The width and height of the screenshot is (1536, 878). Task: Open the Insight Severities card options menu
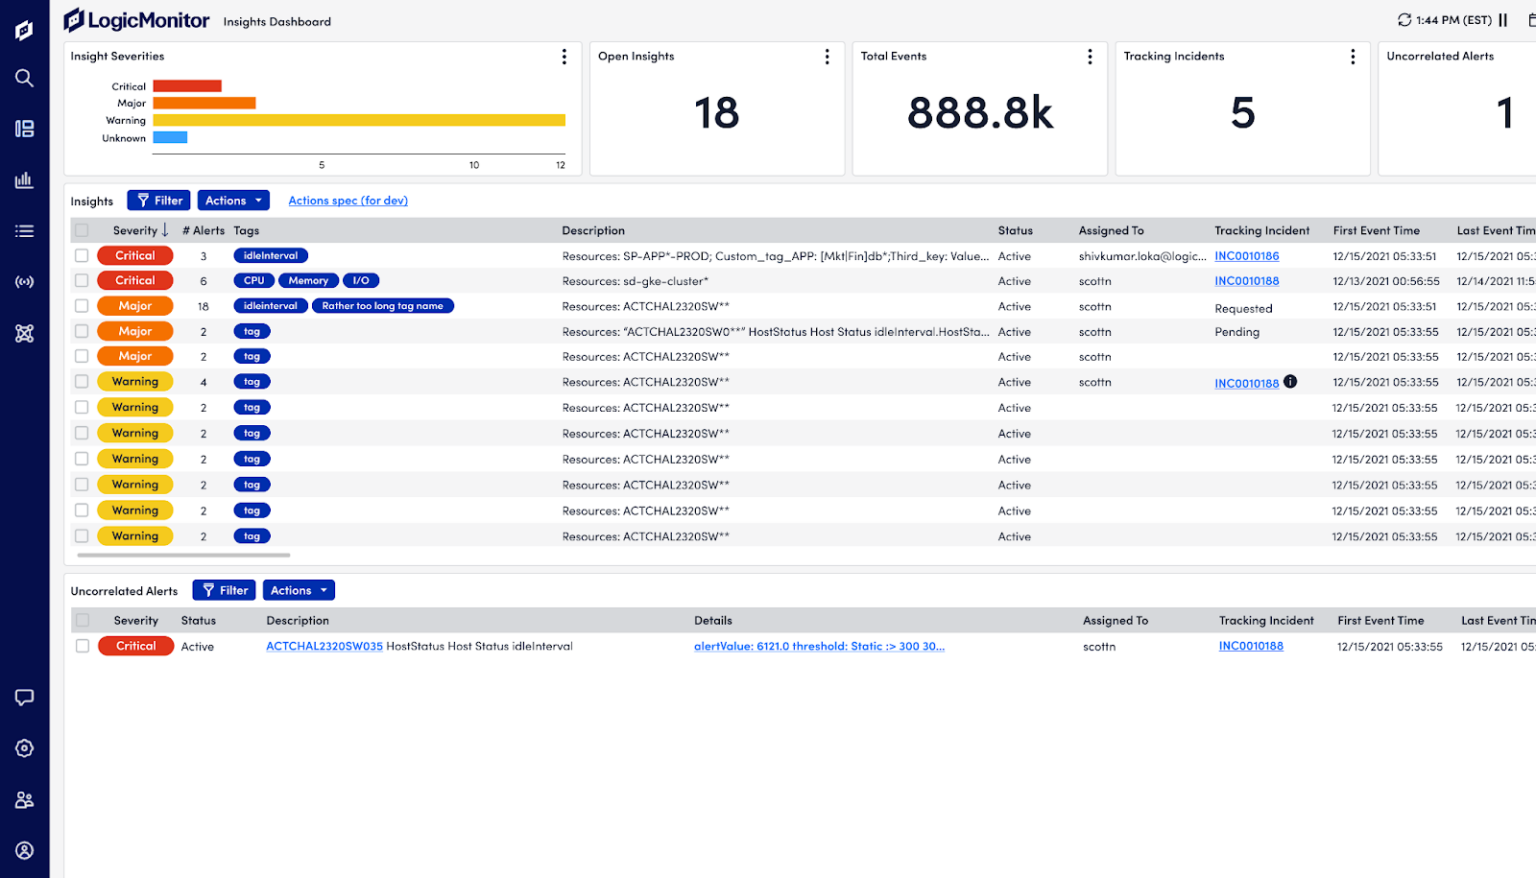point(564,57)
